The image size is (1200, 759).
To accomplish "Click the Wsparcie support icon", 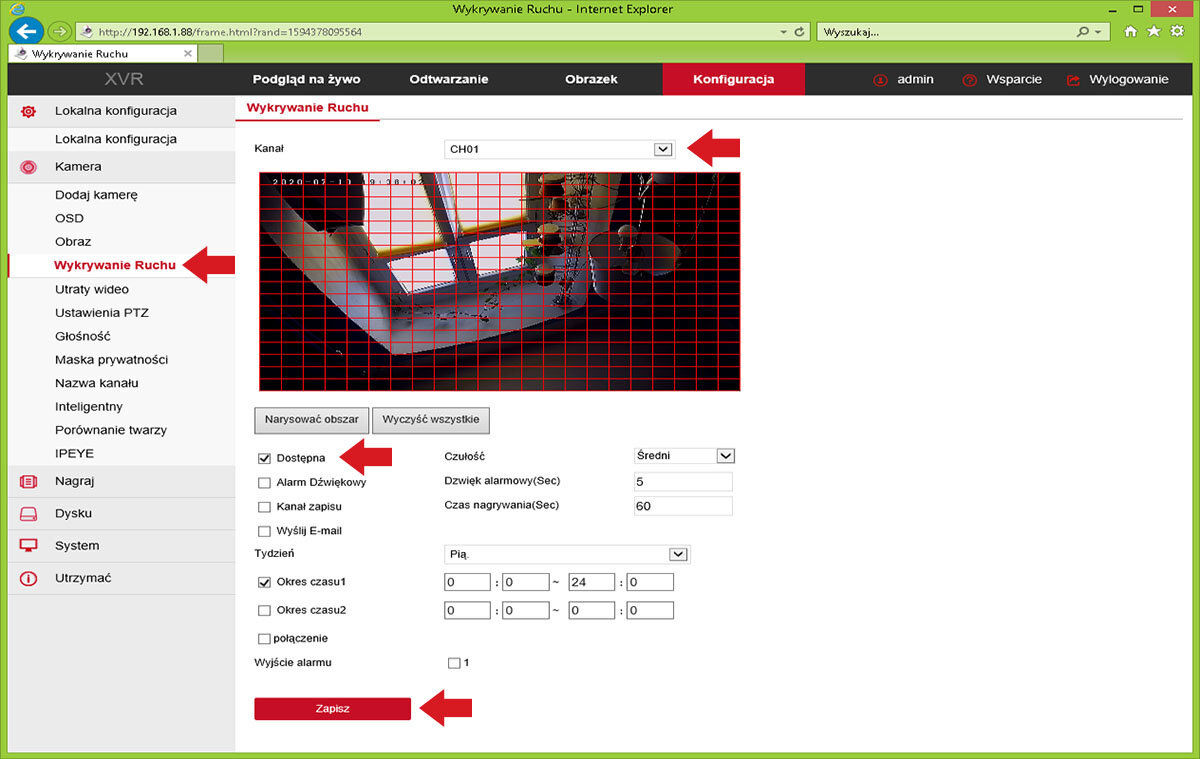I will (969, 80).
